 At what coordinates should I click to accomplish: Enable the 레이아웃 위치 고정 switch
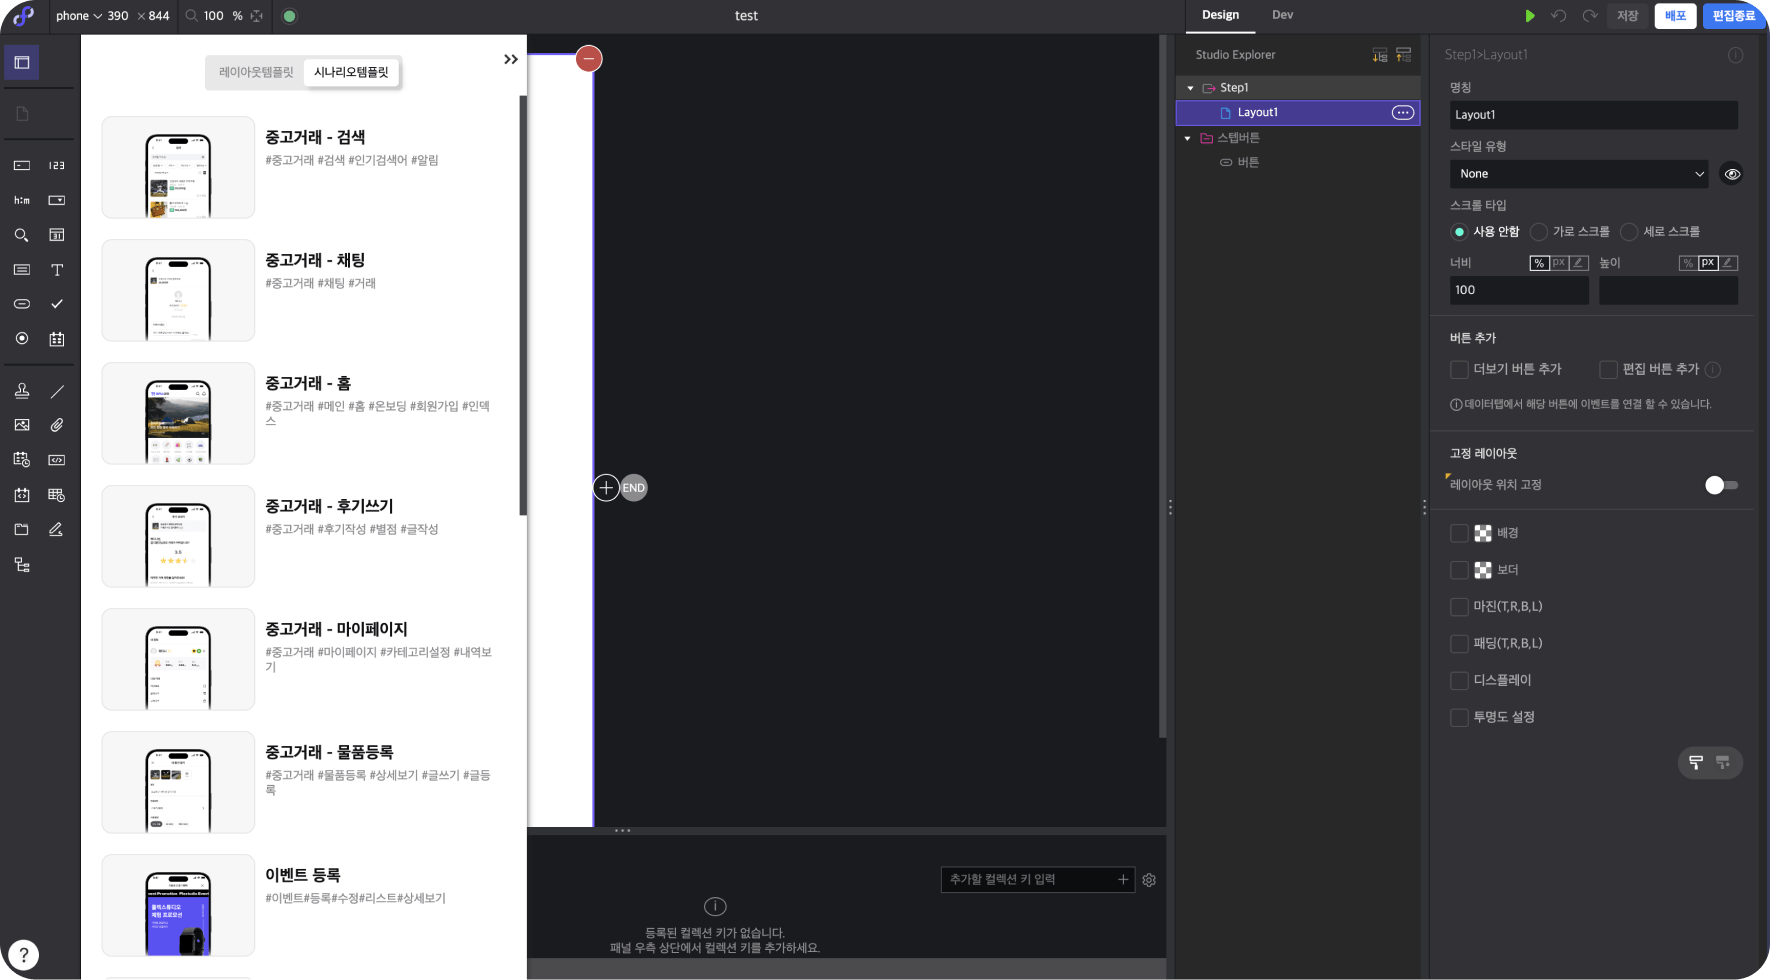coord(1720,485)
